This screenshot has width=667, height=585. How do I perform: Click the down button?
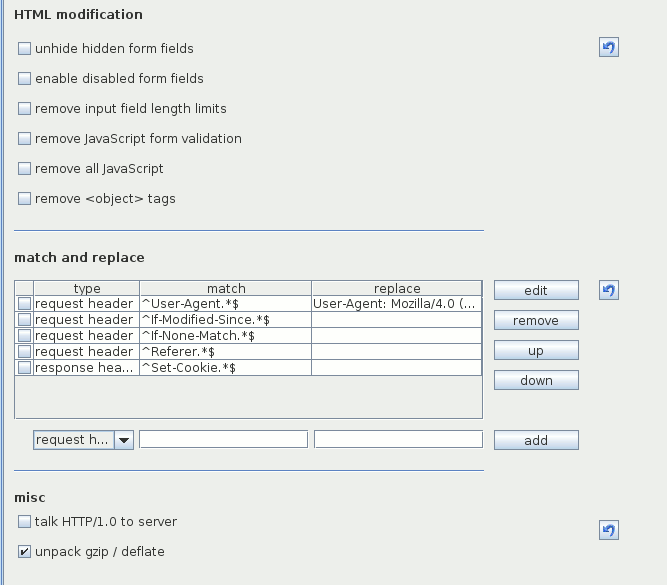point(535,380)
